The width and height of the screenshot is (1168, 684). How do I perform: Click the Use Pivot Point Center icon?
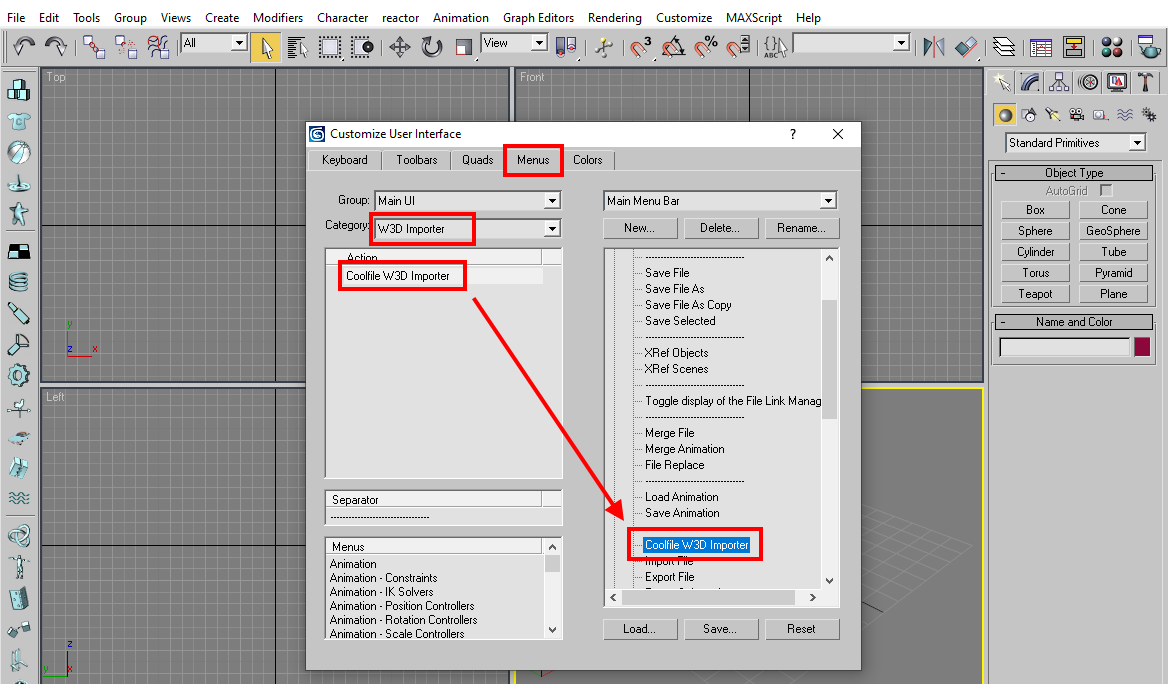[x=566, y=47]
